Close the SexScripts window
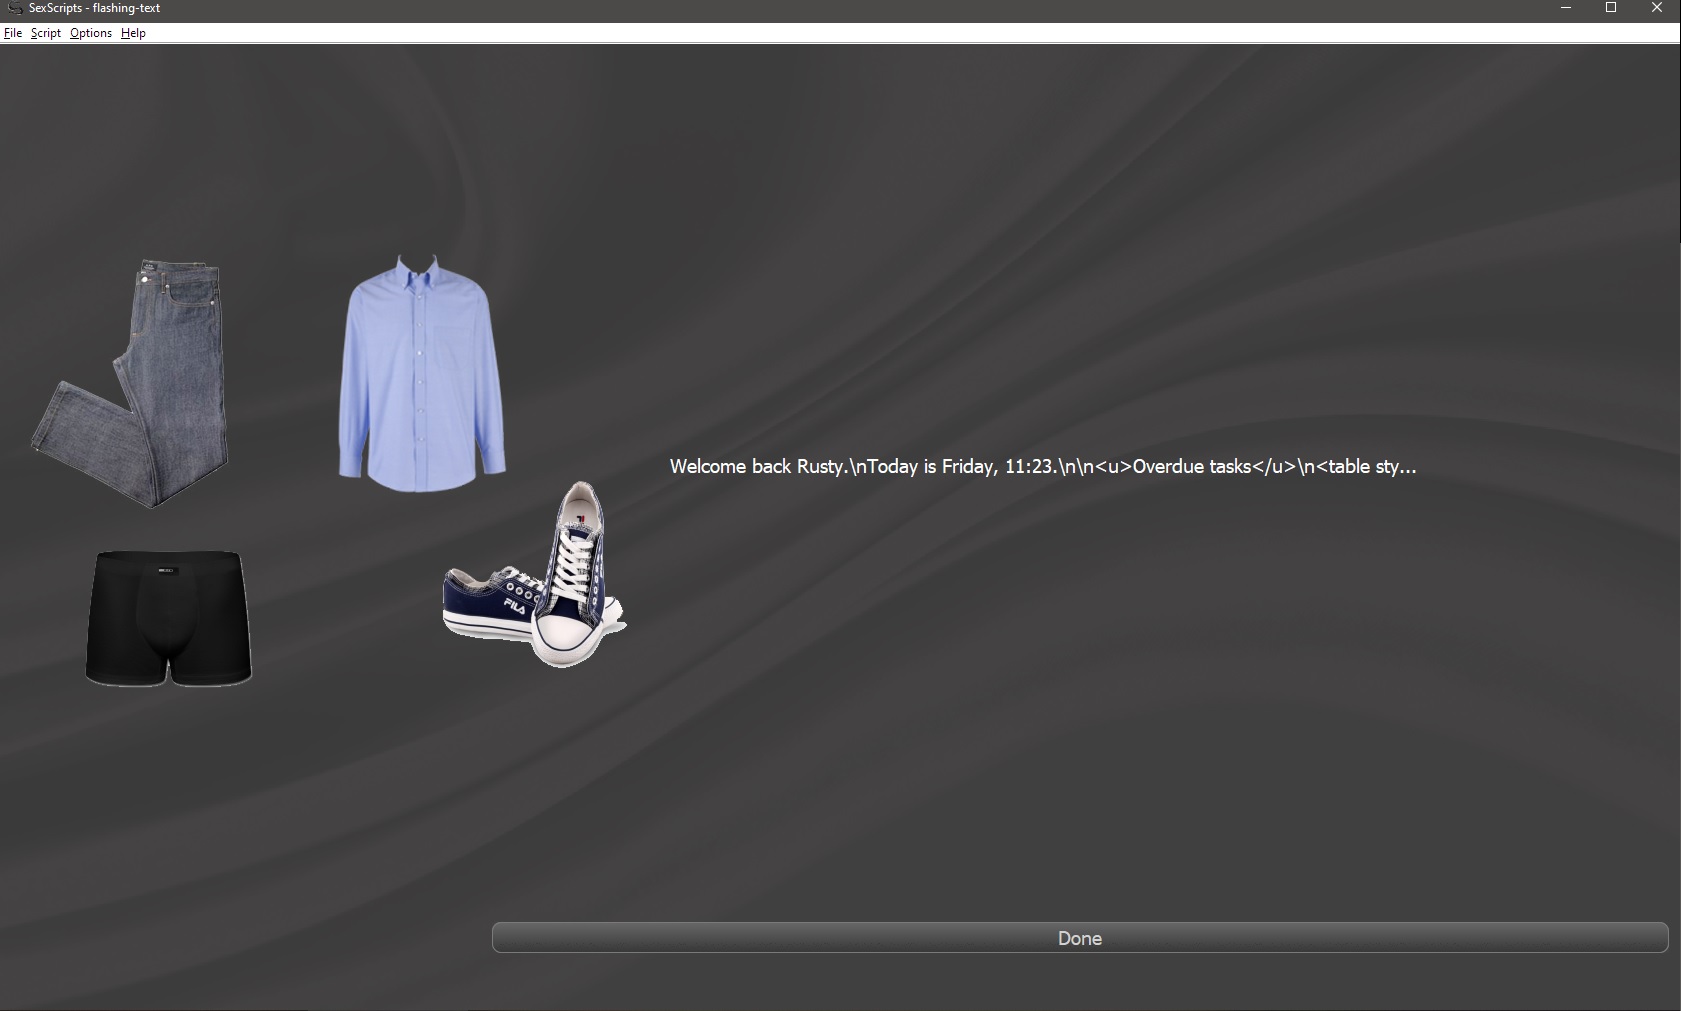1681x1011 pixels. 1657,8
